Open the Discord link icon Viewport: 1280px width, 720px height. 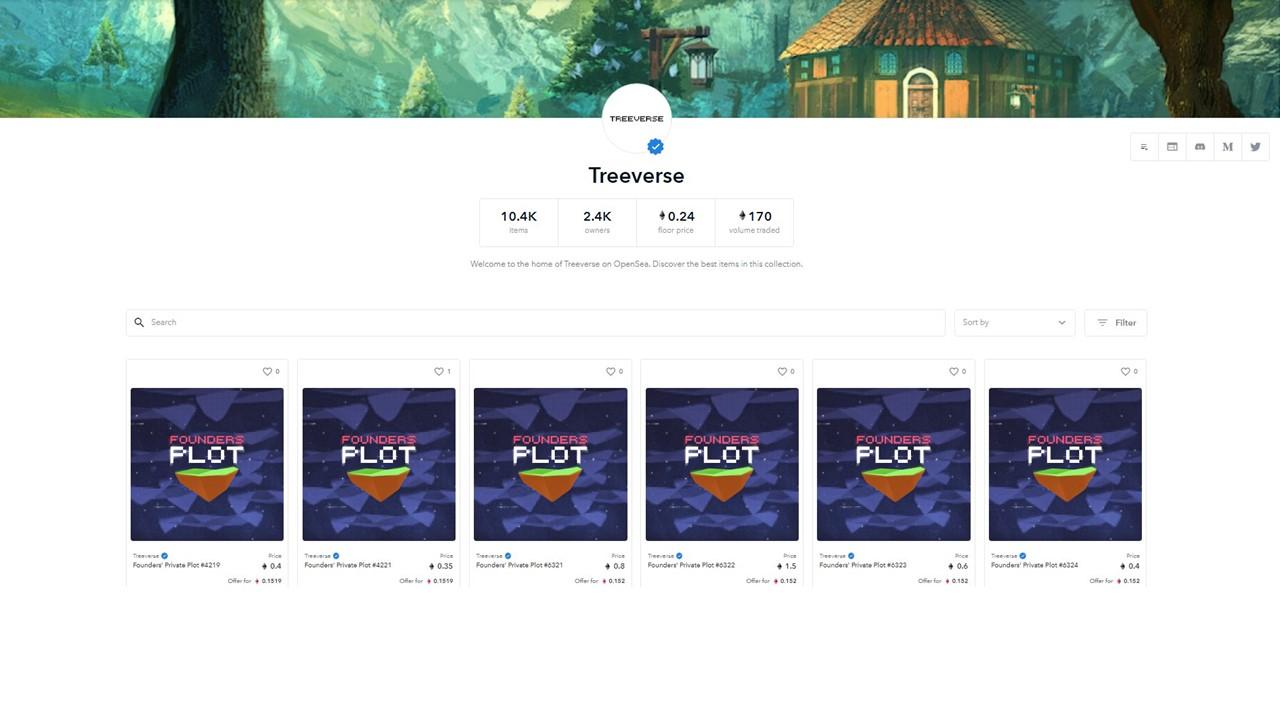coord(1200,147)
